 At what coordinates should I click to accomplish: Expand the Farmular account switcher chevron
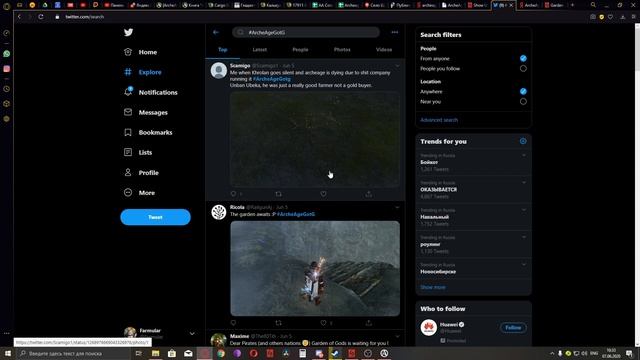click(x=192, y=333)
